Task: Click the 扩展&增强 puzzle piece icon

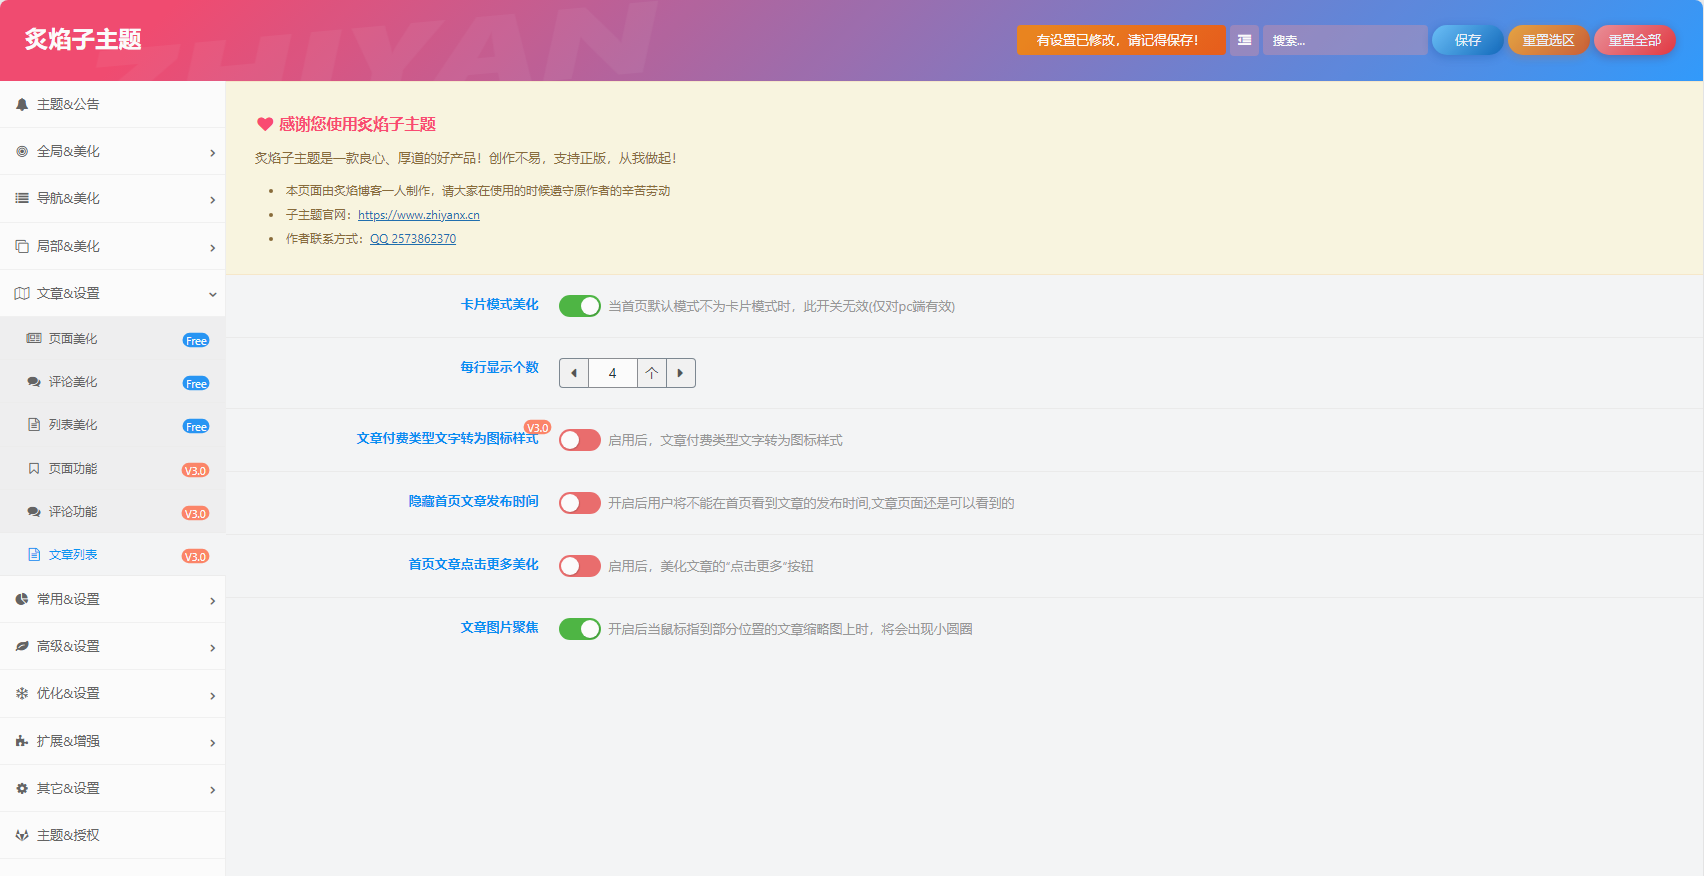Action: tap(22, 741)
